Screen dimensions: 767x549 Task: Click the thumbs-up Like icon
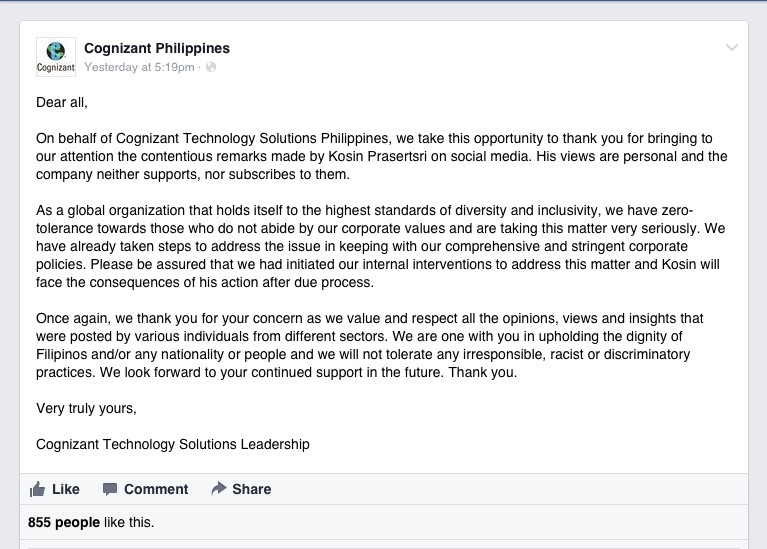click(x=37, y=489)
